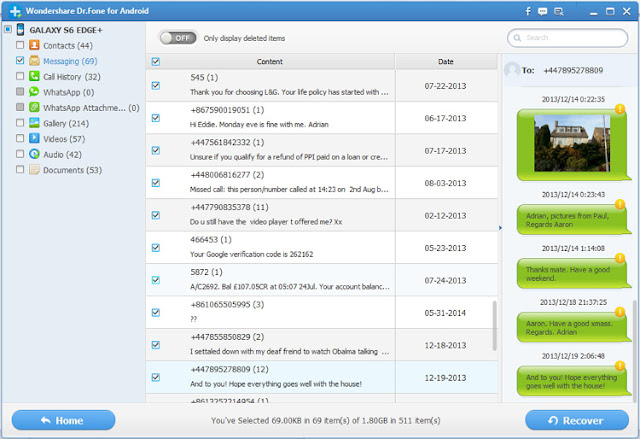
Task: Click the Search input field
Action: [567, 38]
